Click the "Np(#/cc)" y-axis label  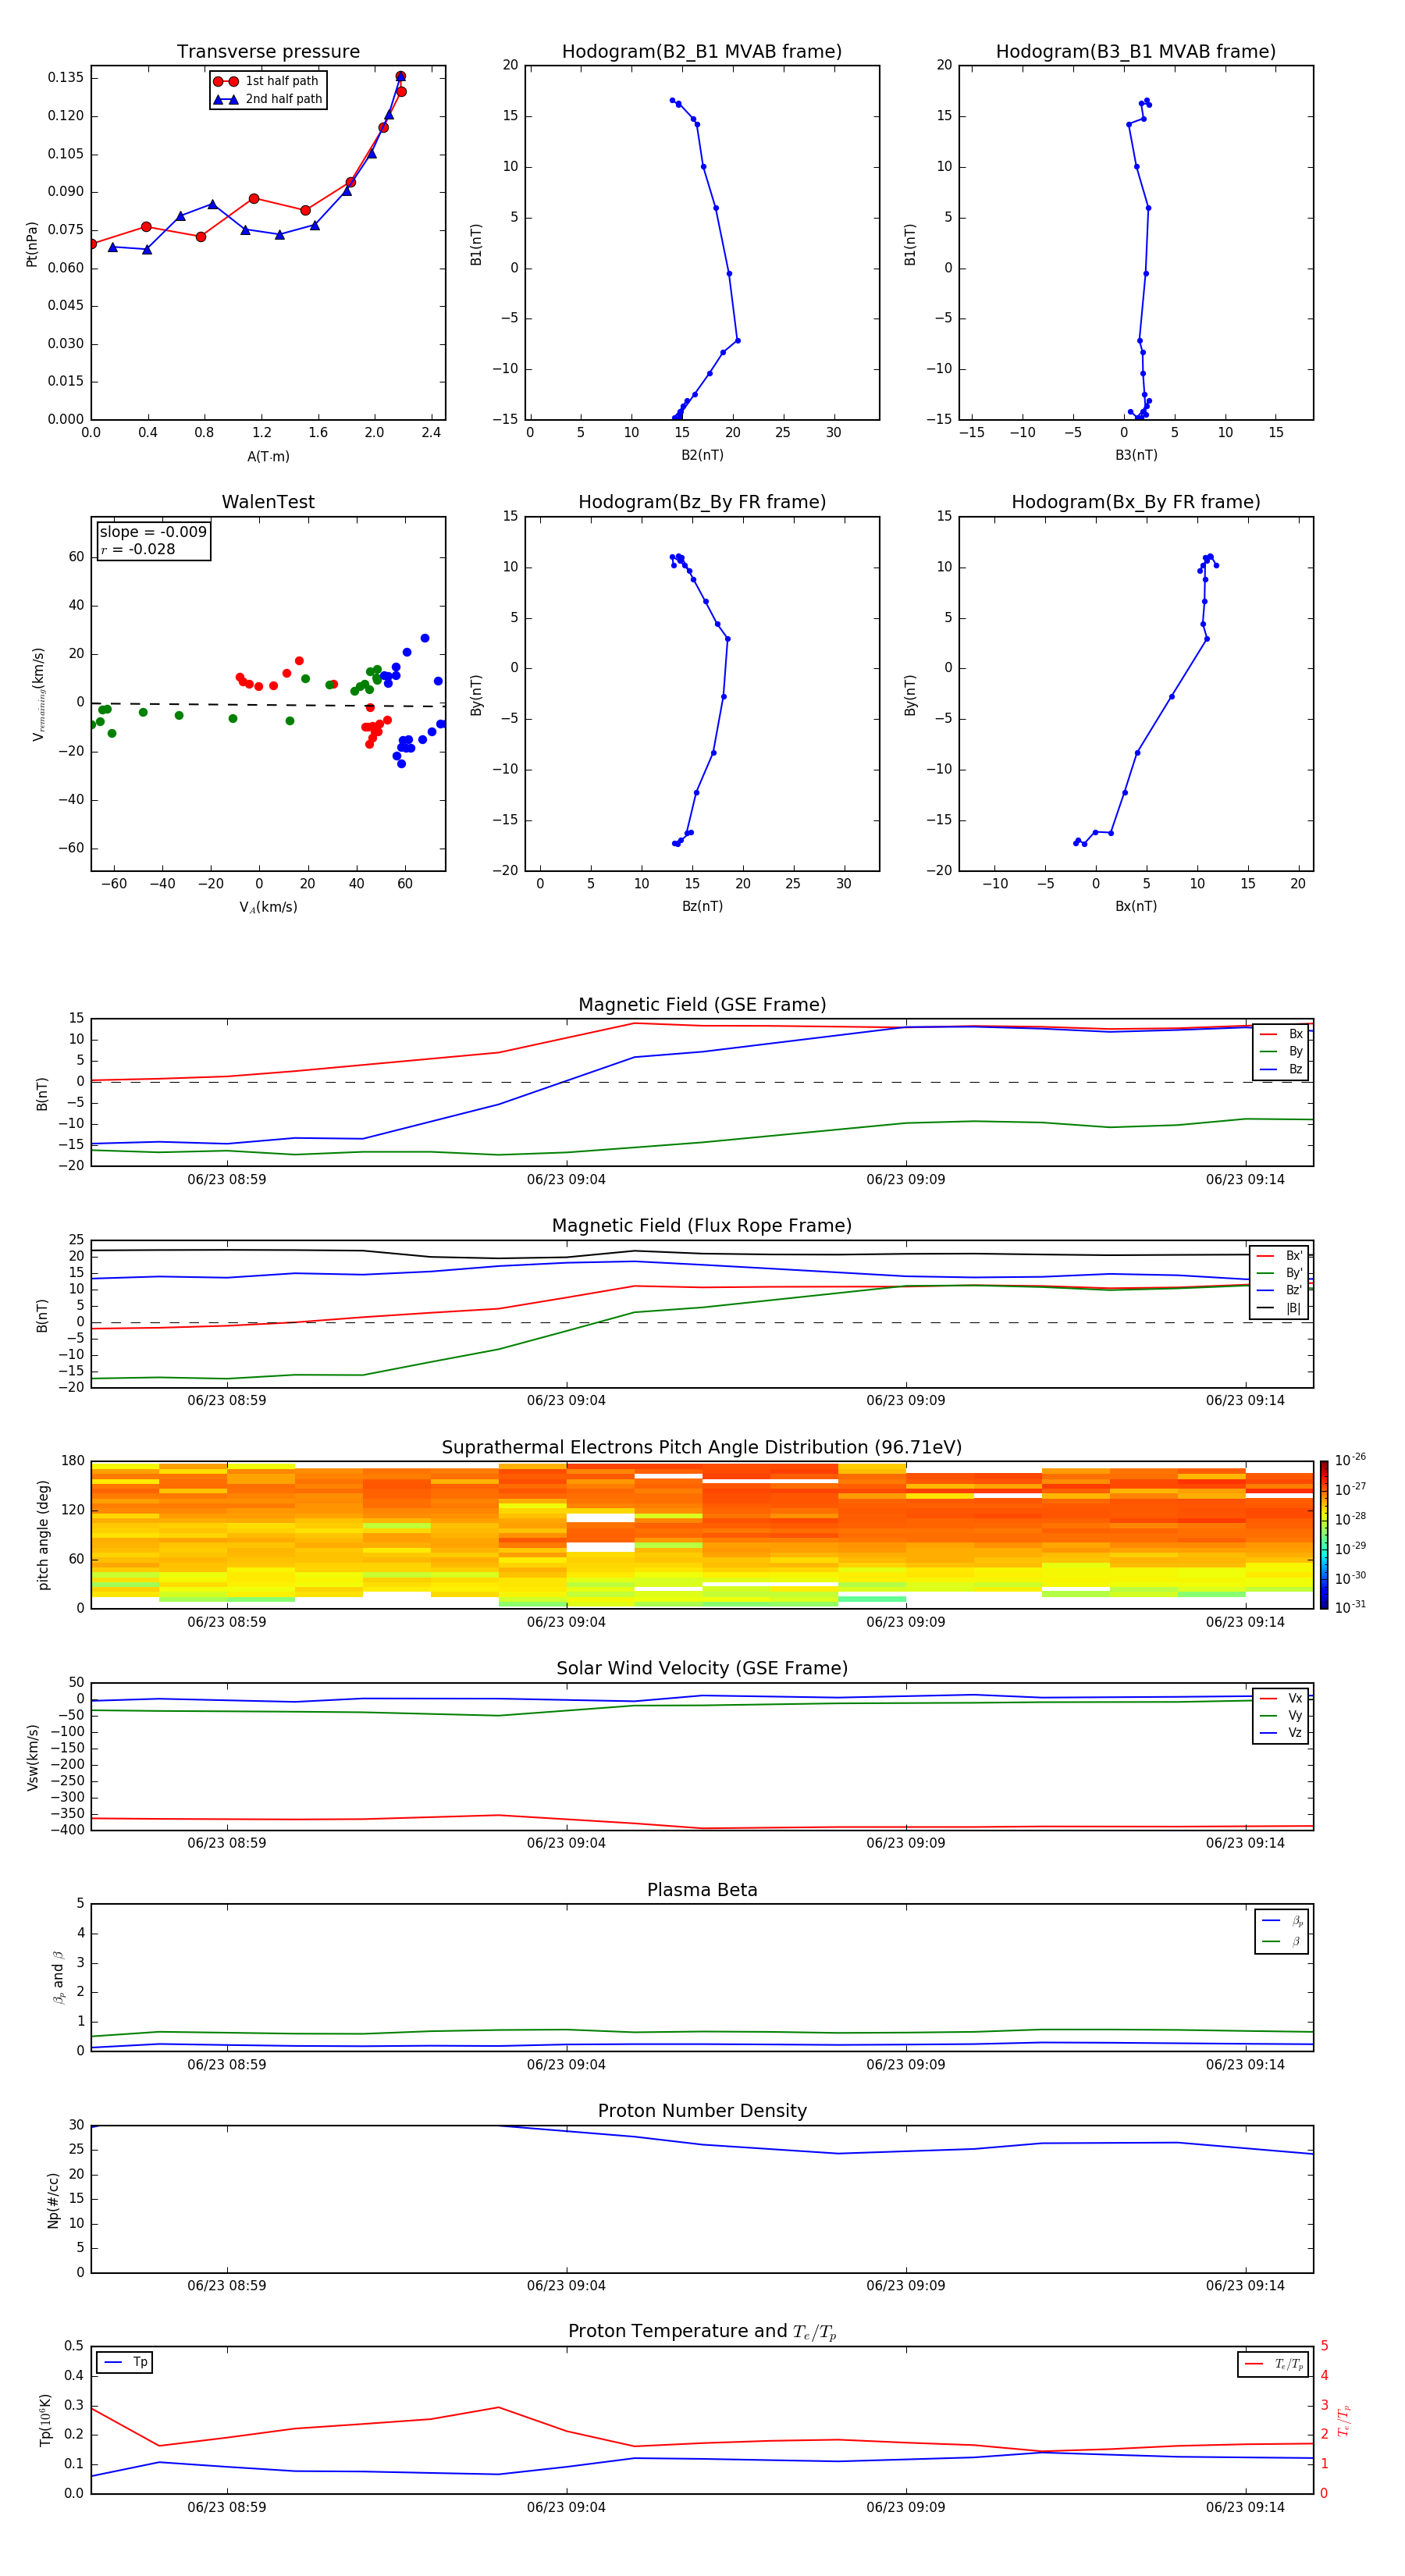(x=53, y=2200)
